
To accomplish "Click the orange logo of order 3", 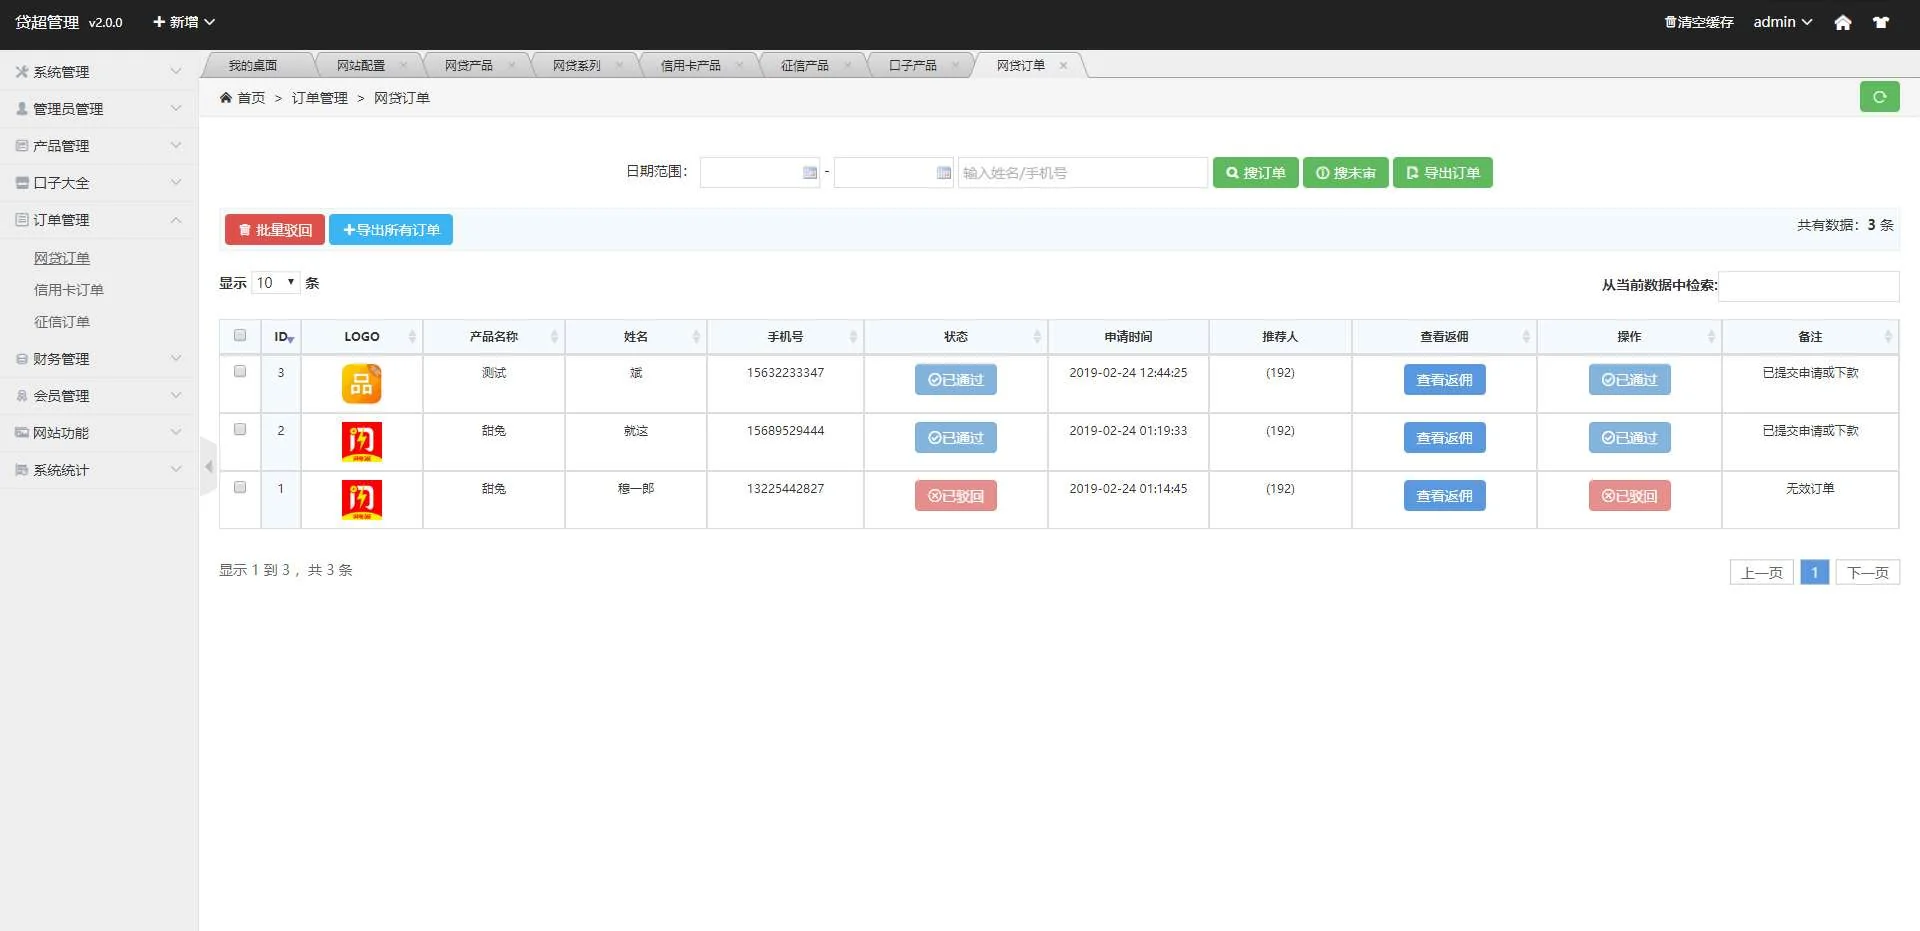I will 361,384.
